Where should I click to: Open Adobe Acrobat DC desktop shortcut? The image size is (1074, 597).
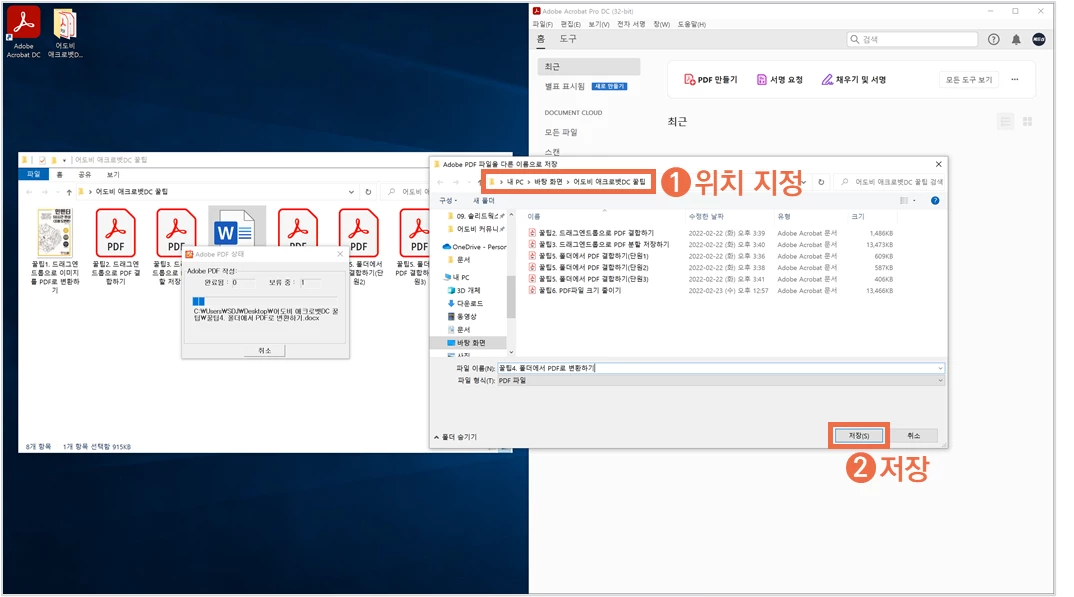pyautogui.click(x=23, y=32)
